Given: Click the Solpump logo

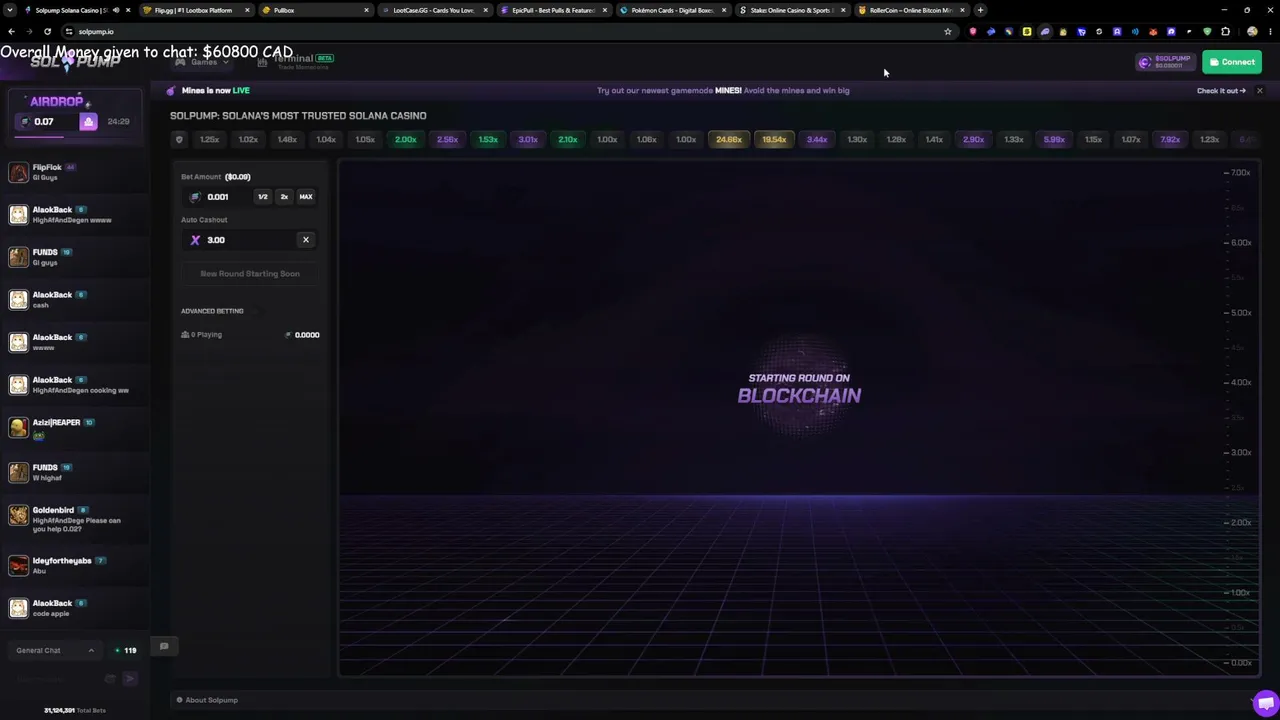Looking at the screenshot, I should coord(75,62).
